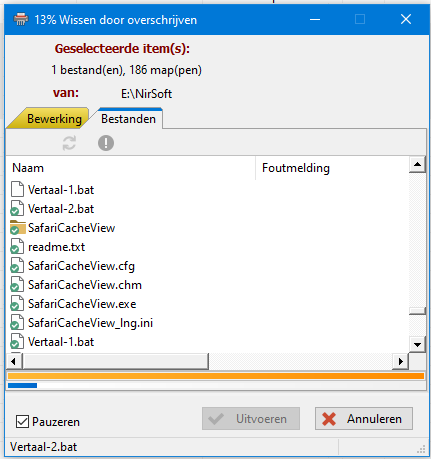Sort list by Naam column header
This screenshot has height=459, width=431.
[131, 168]
